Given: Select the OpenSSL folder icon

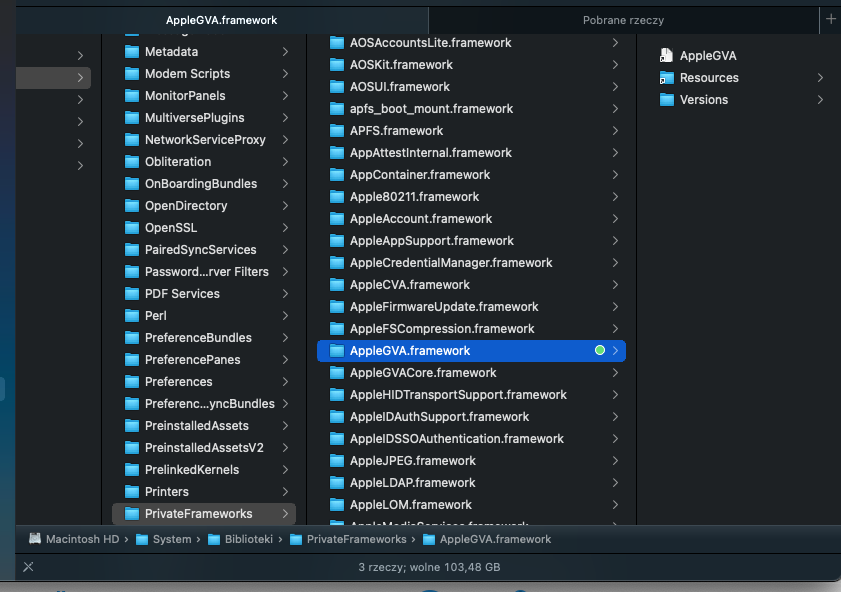Looking at the screenshot, I should tap(132, 227).
